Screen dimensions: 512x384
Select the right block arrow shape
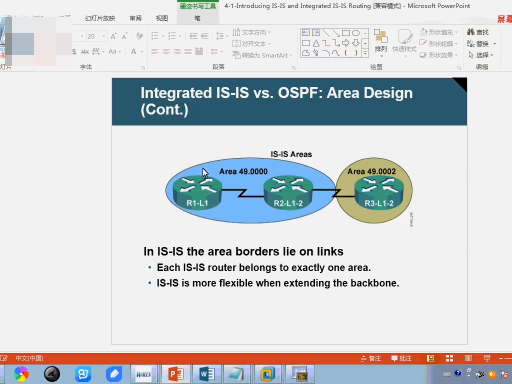[x=346, y=43]
